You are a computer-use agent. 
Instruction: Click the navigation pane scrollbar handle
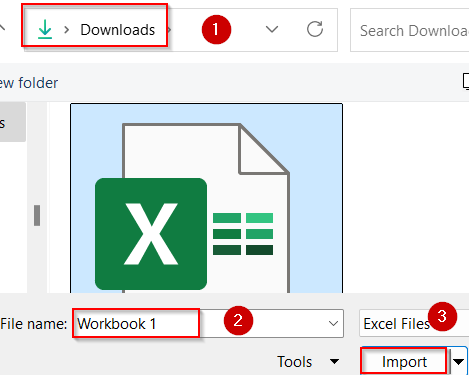tap(37, 215)
